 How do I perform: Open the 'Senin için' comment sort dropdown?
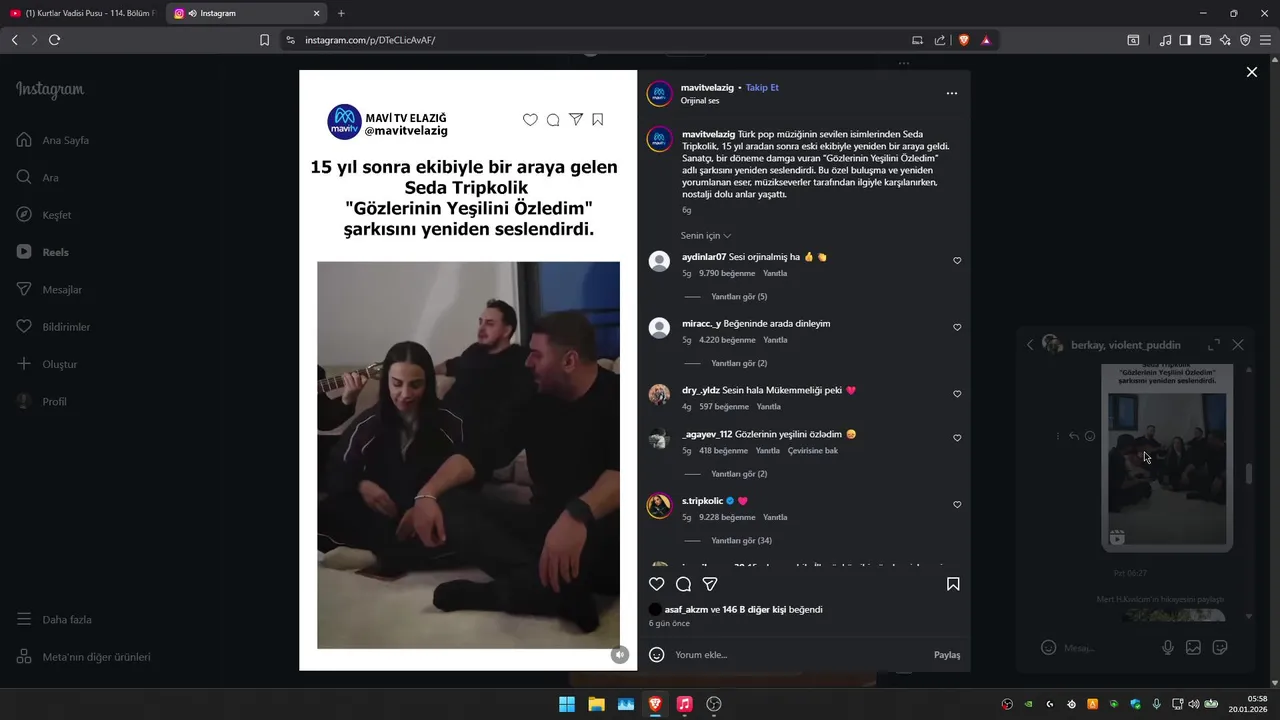tap(706, 236)
